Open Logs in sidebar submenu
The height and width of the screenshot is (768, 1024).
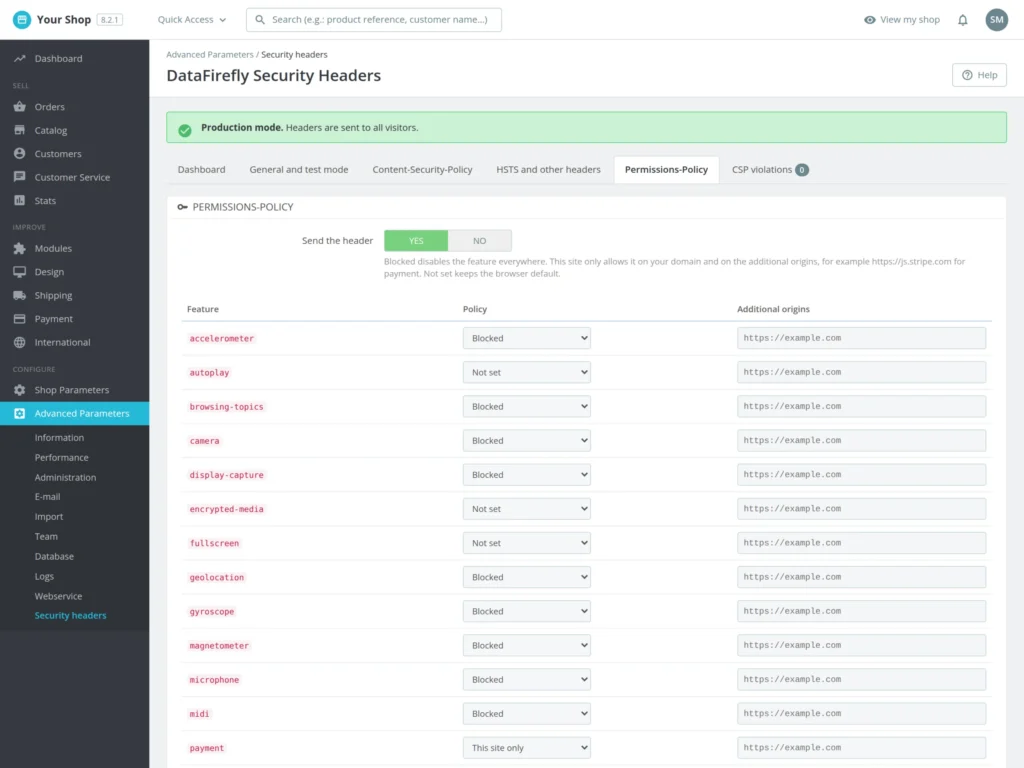(x=44, y=576)
